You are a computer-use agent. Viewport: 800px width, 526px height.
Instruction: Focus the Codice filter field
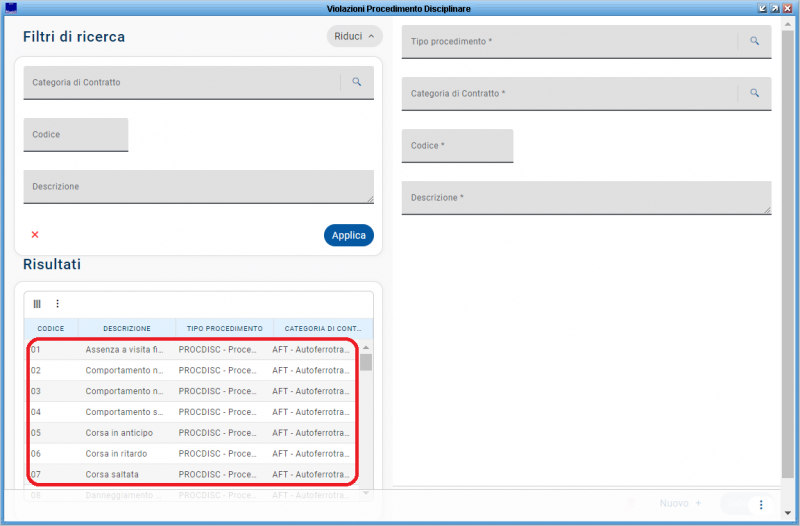(x=76, y=135)
